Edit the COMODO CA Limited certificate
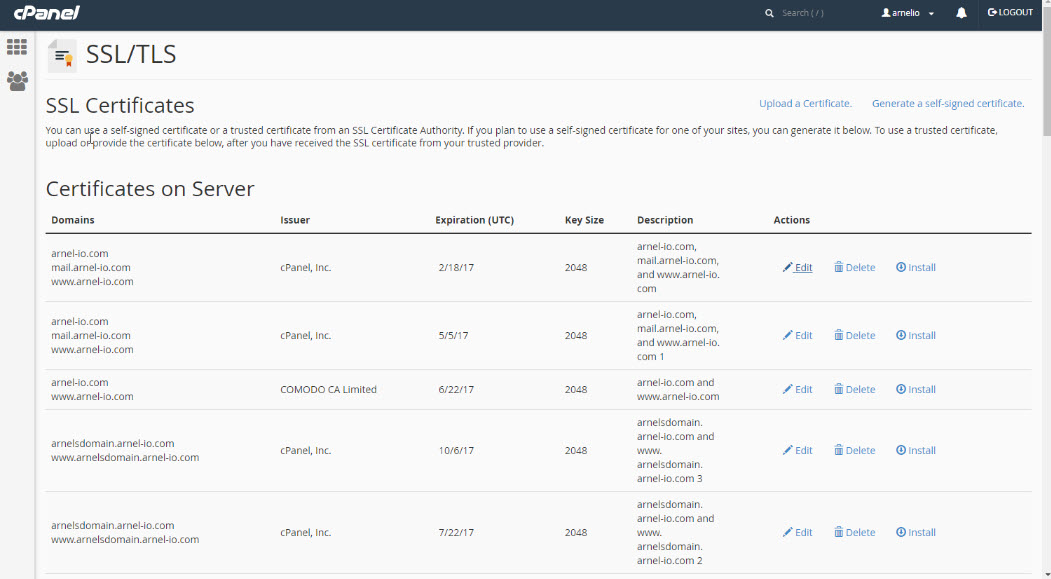The image size is (1051, 579). [x=797, y=390]
